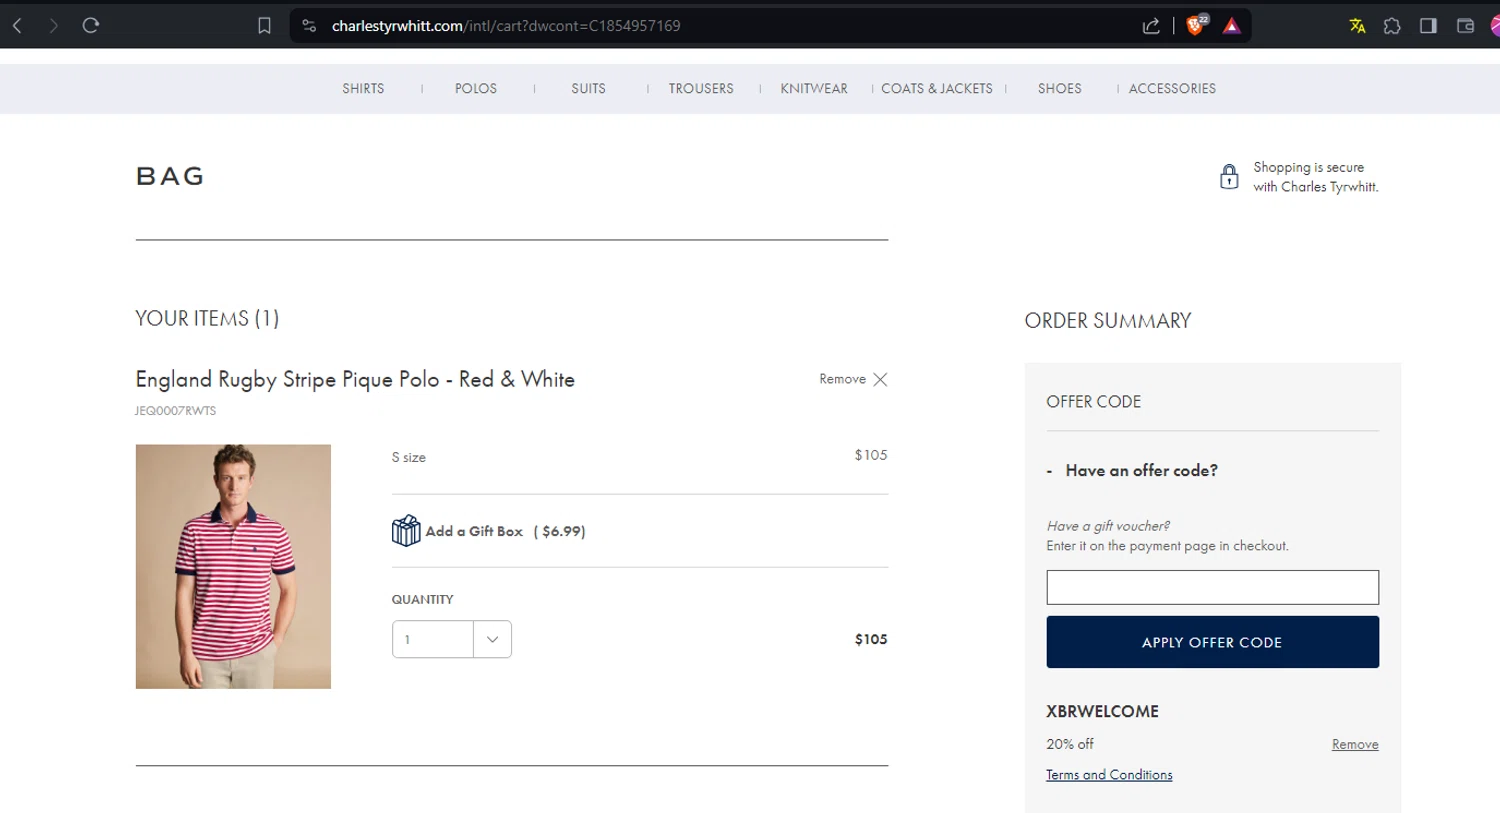The image size is (1500, 813).
Task: Open Brave Rewards triangle icon
Action: click(1232, 26)
